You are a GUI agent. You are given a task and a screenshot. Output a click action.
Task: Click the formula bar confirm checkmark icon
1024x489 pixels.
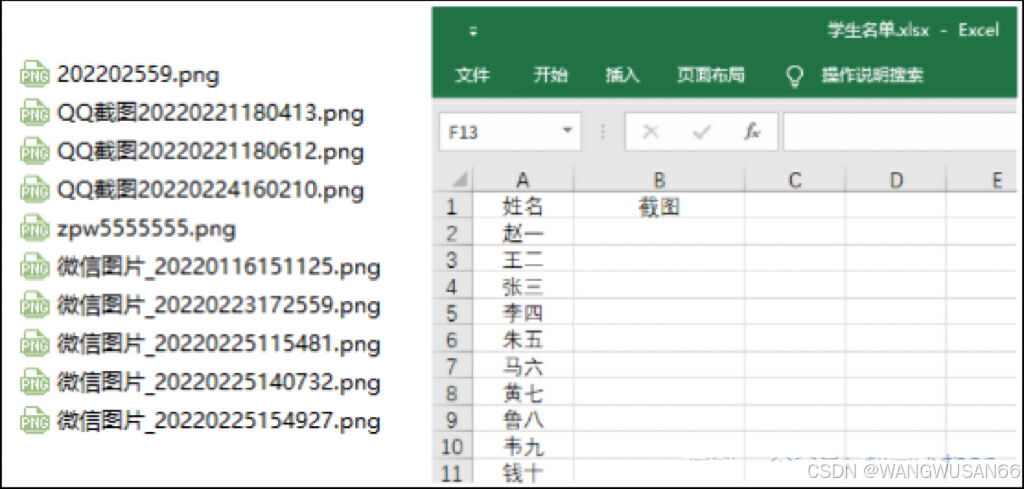(701, 133)
